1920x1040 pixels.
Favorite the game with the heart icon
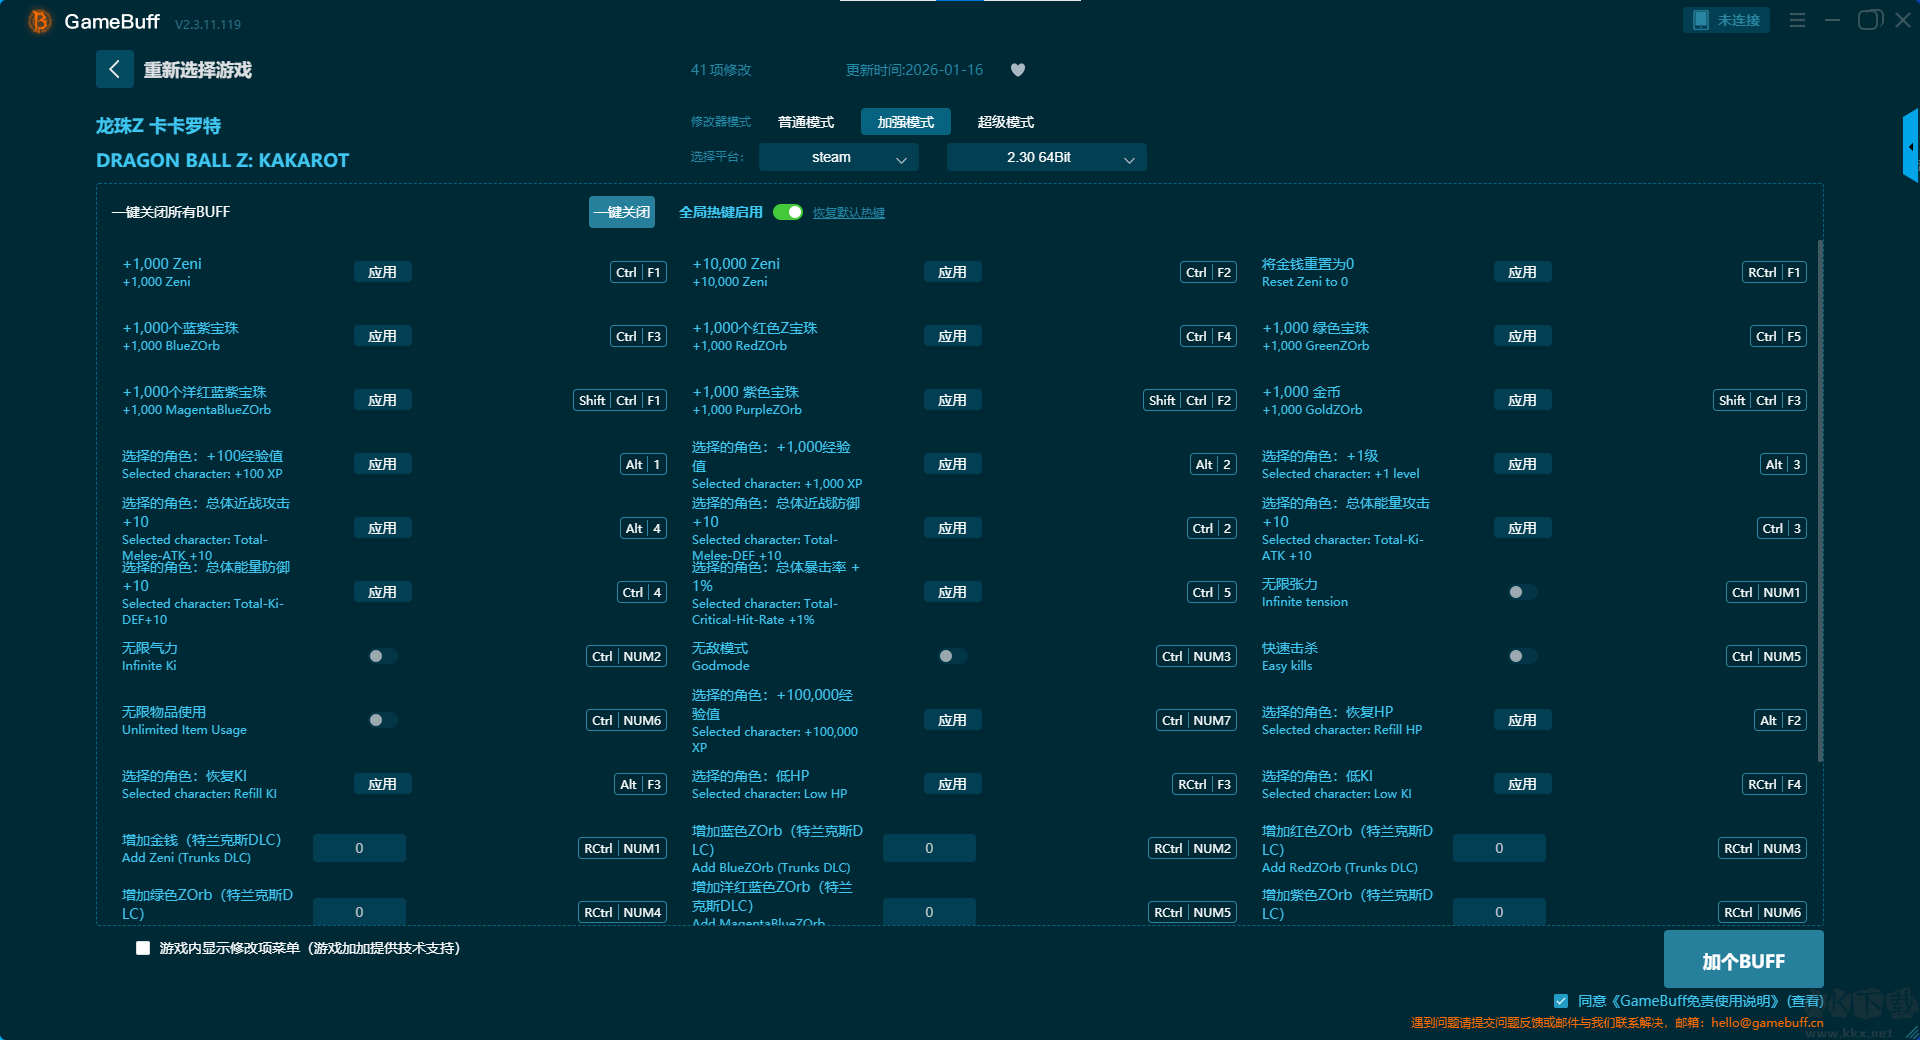point(1018,70)
